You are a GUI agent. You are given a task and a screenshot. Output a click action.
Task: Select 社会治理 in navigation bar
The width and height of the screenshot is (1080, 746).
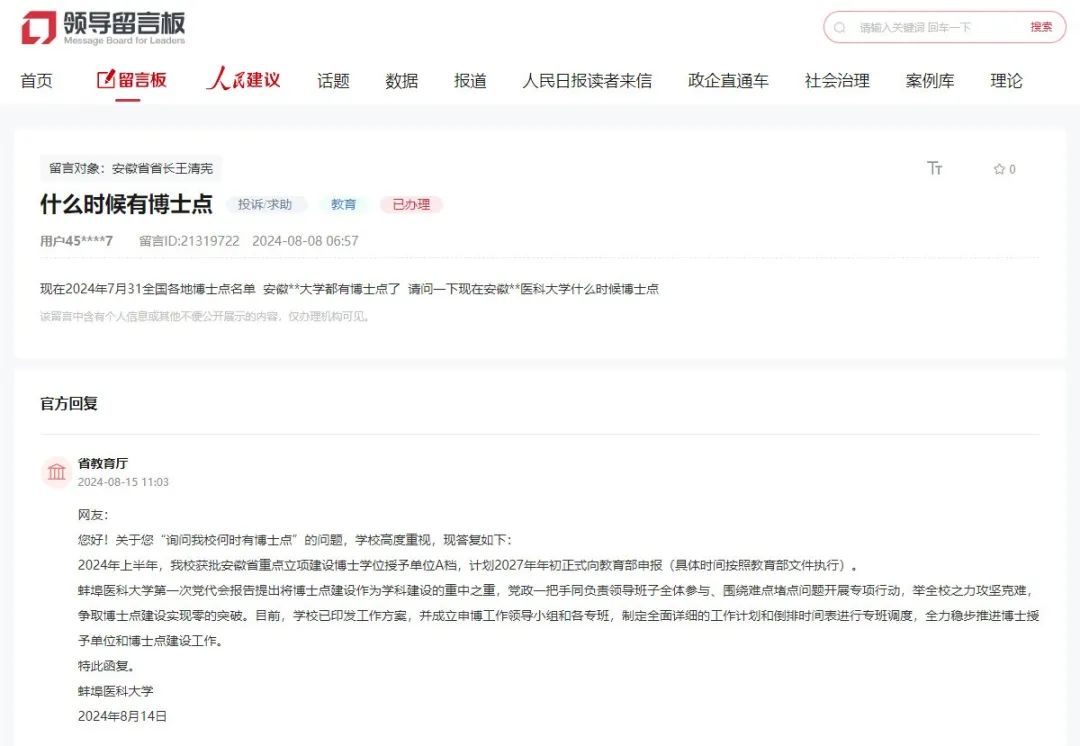click(x=837, y=81)
